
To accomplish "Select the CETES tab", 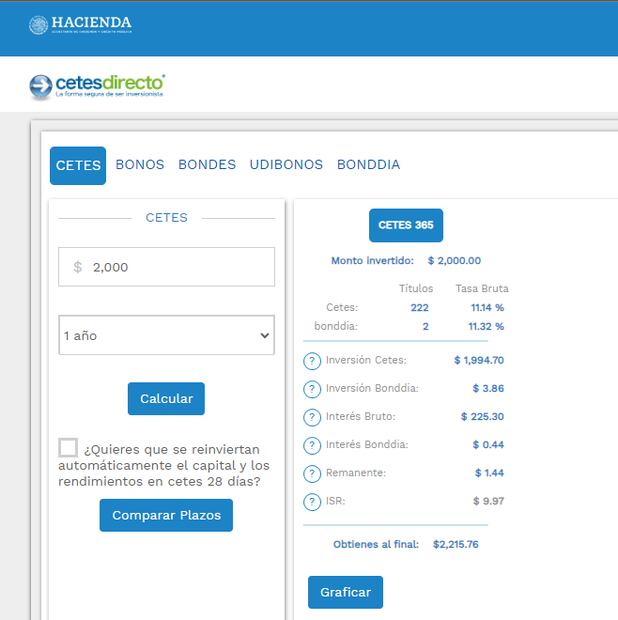I will [78, 165].
